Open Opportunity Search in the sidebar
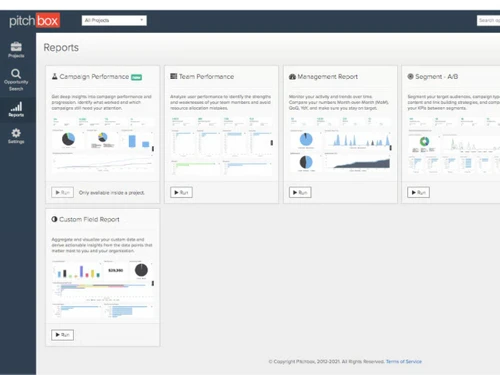Screen dimensions: 500x375 click(16, 80)
